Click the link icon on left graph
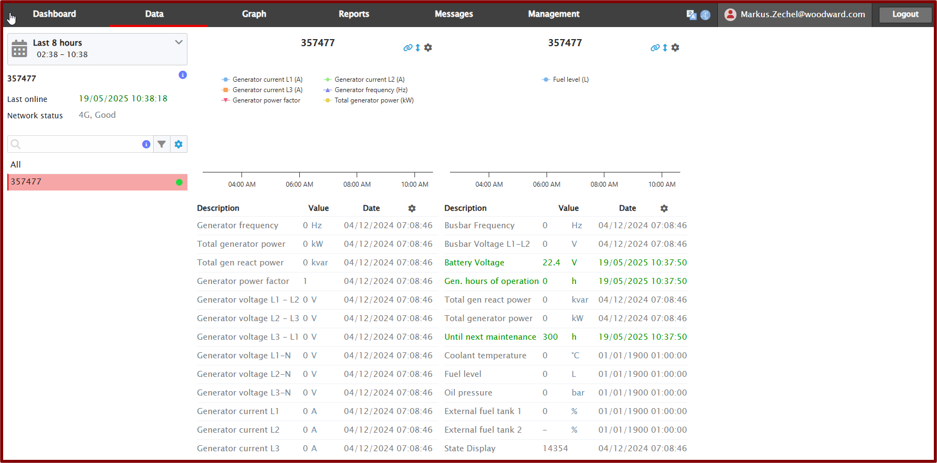This screenshot has height=463, width=937. [407, 48]
